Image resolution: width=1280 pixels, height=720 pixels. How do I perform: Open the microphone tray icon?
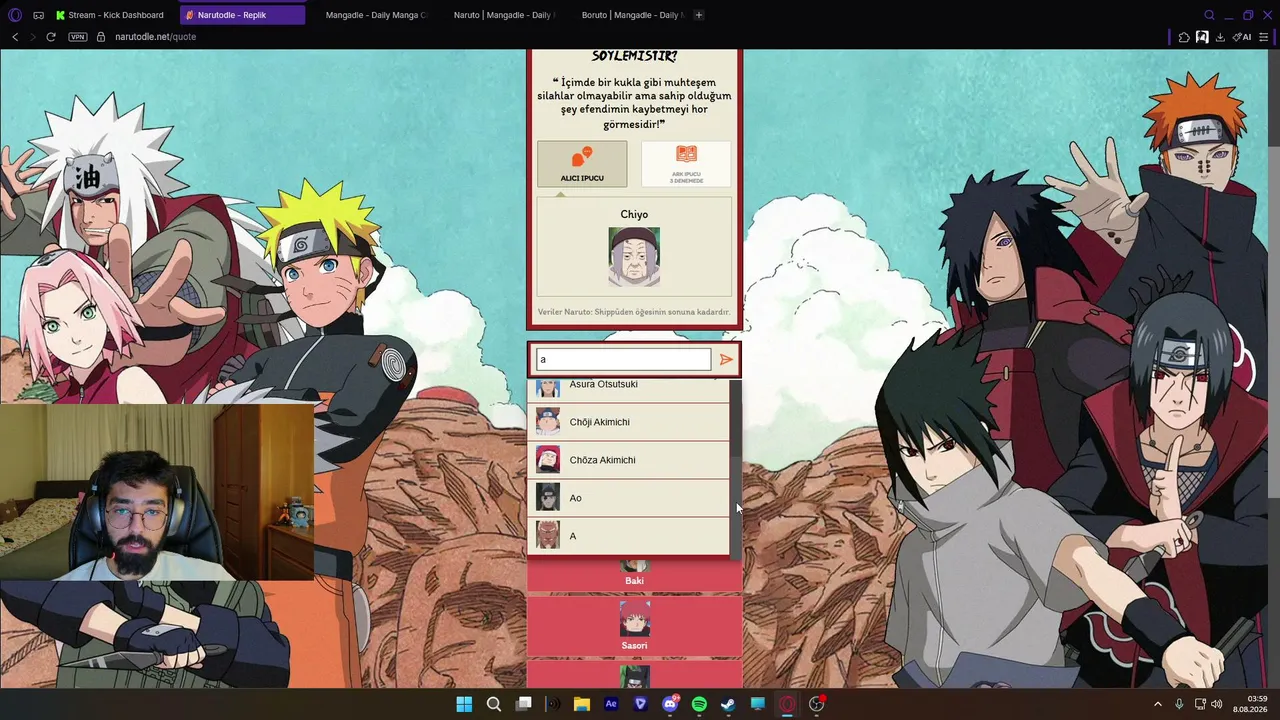[x=1180, y=704]
